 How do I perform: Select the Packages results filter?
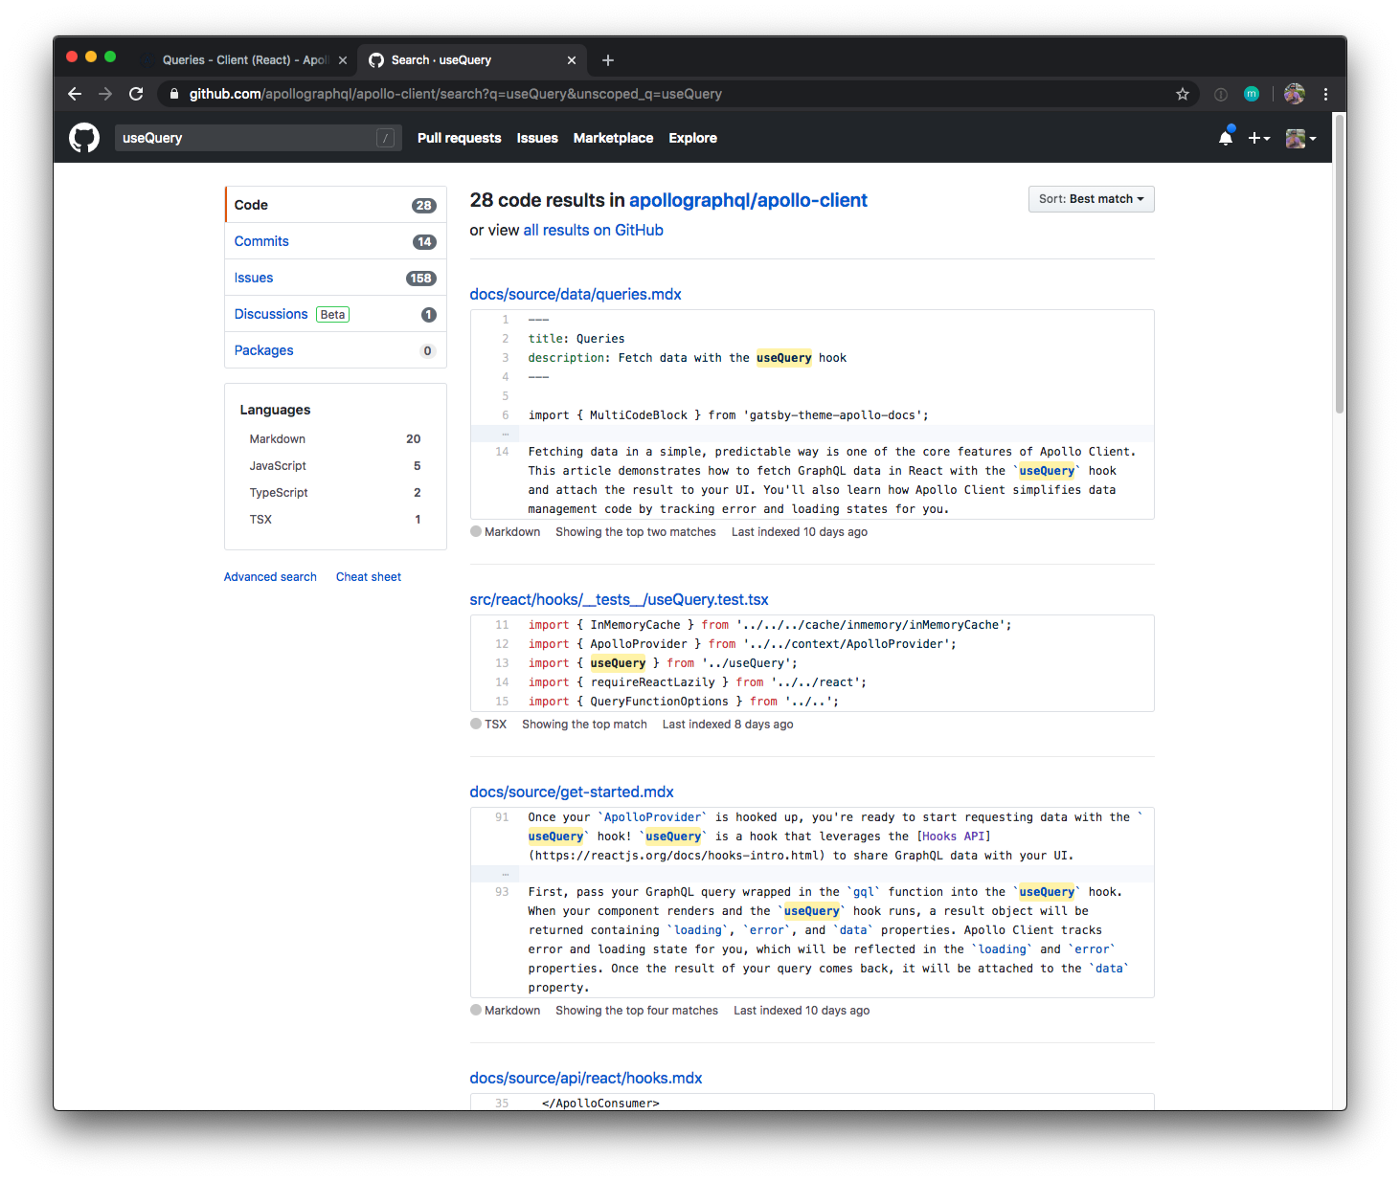(x=336, y=350)
